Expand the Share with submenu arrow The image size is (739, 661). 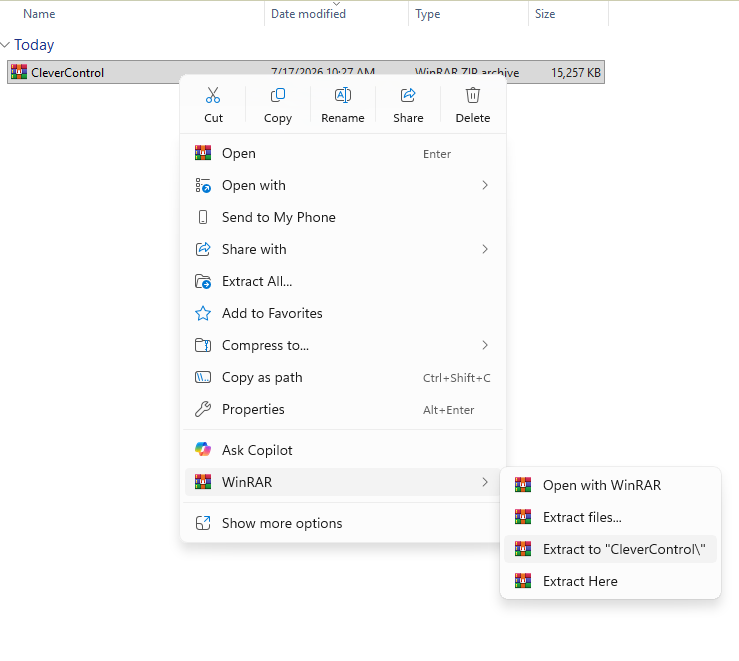click(x=485, y=249)
